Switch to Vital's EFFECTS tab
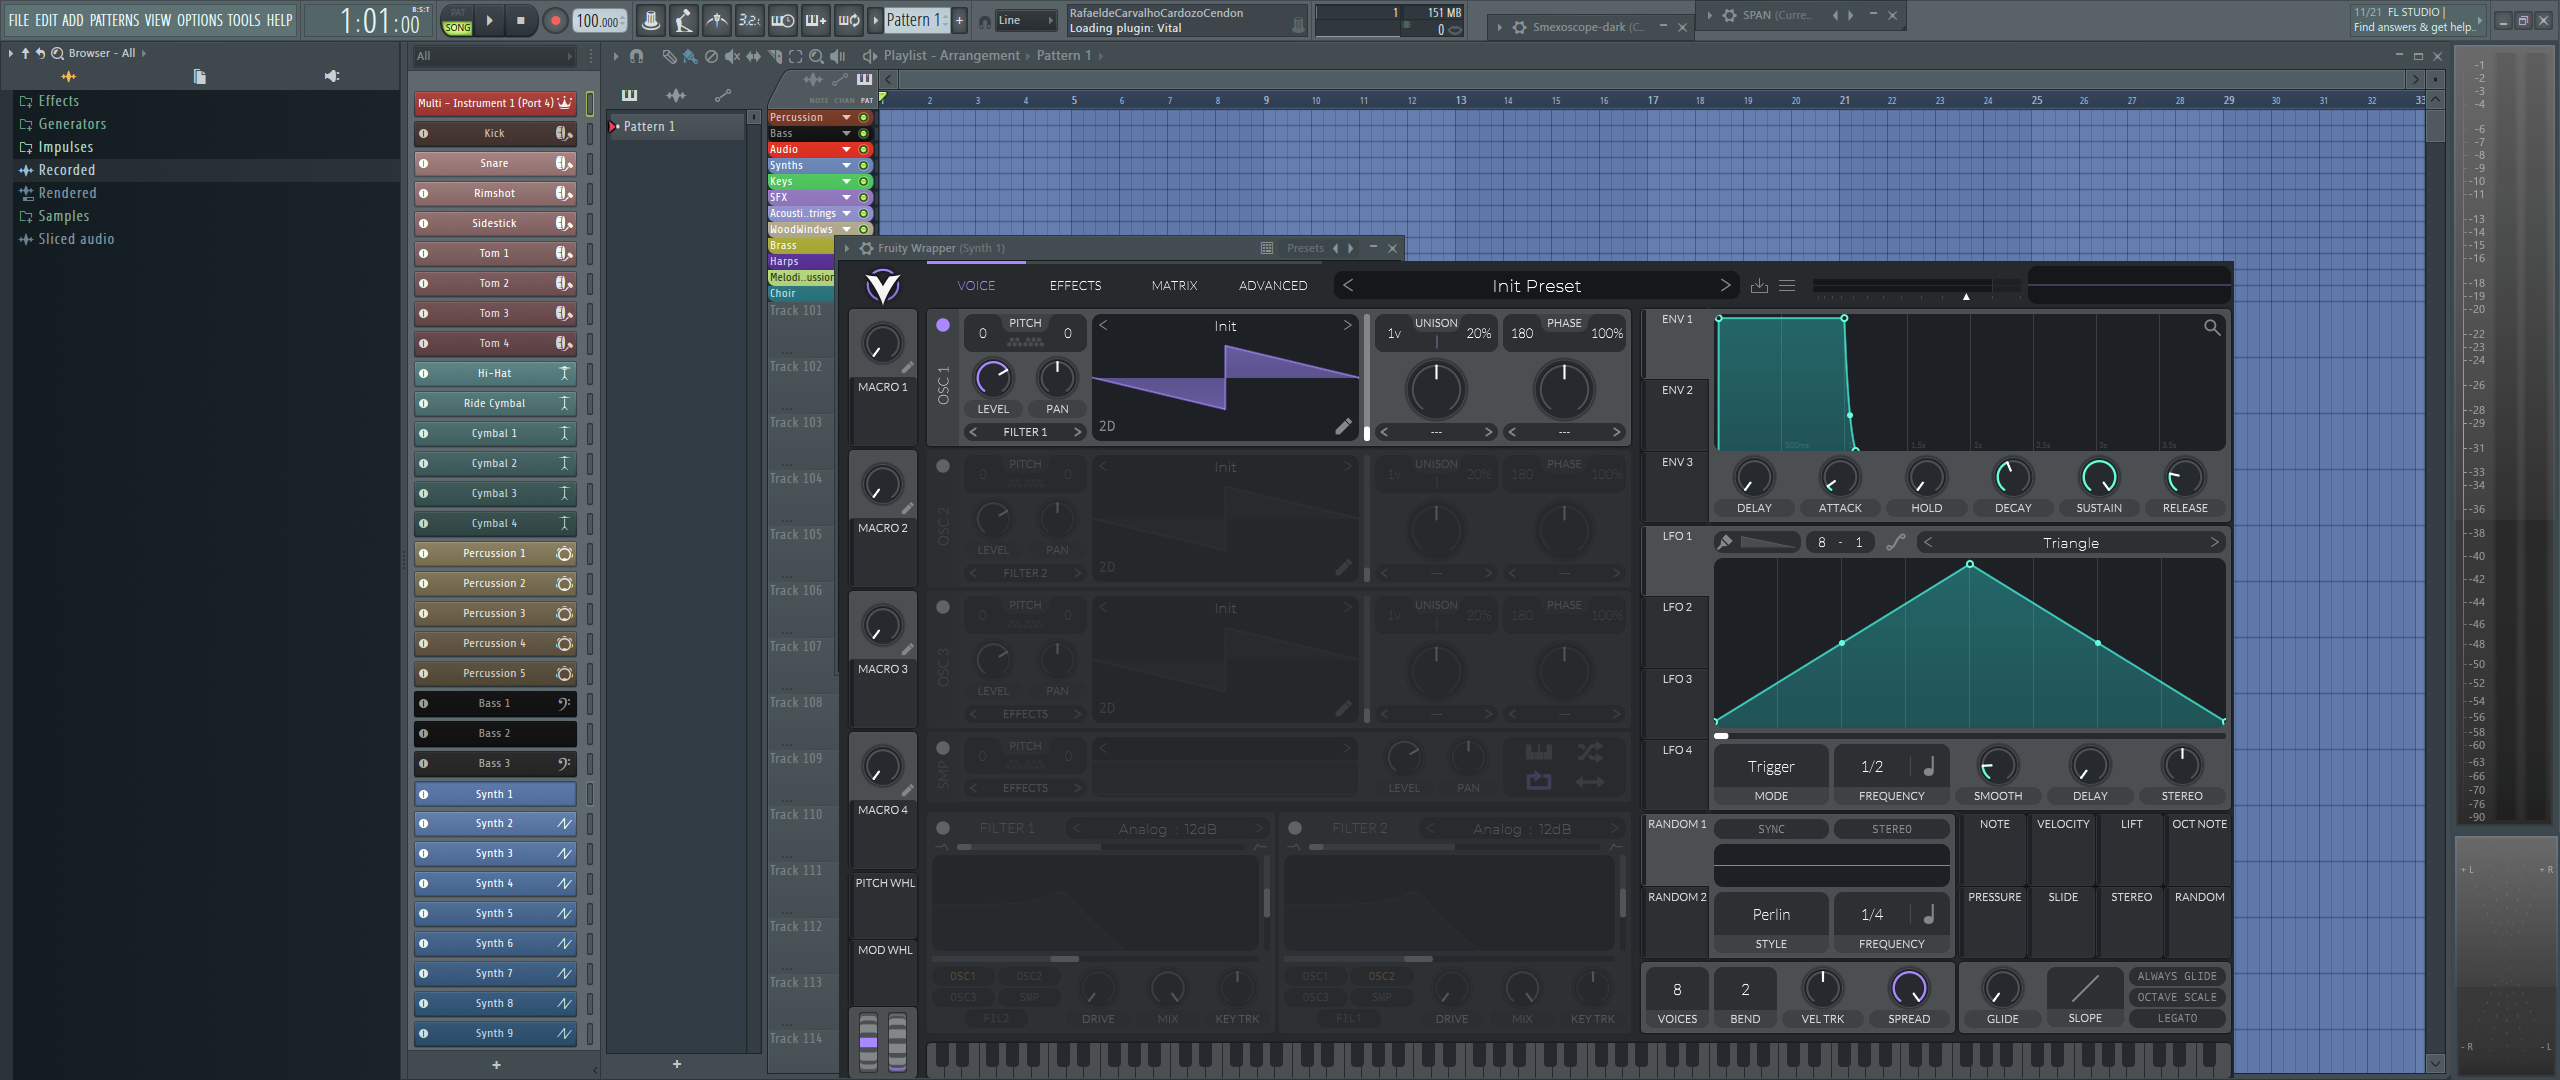 (1075, 286)
